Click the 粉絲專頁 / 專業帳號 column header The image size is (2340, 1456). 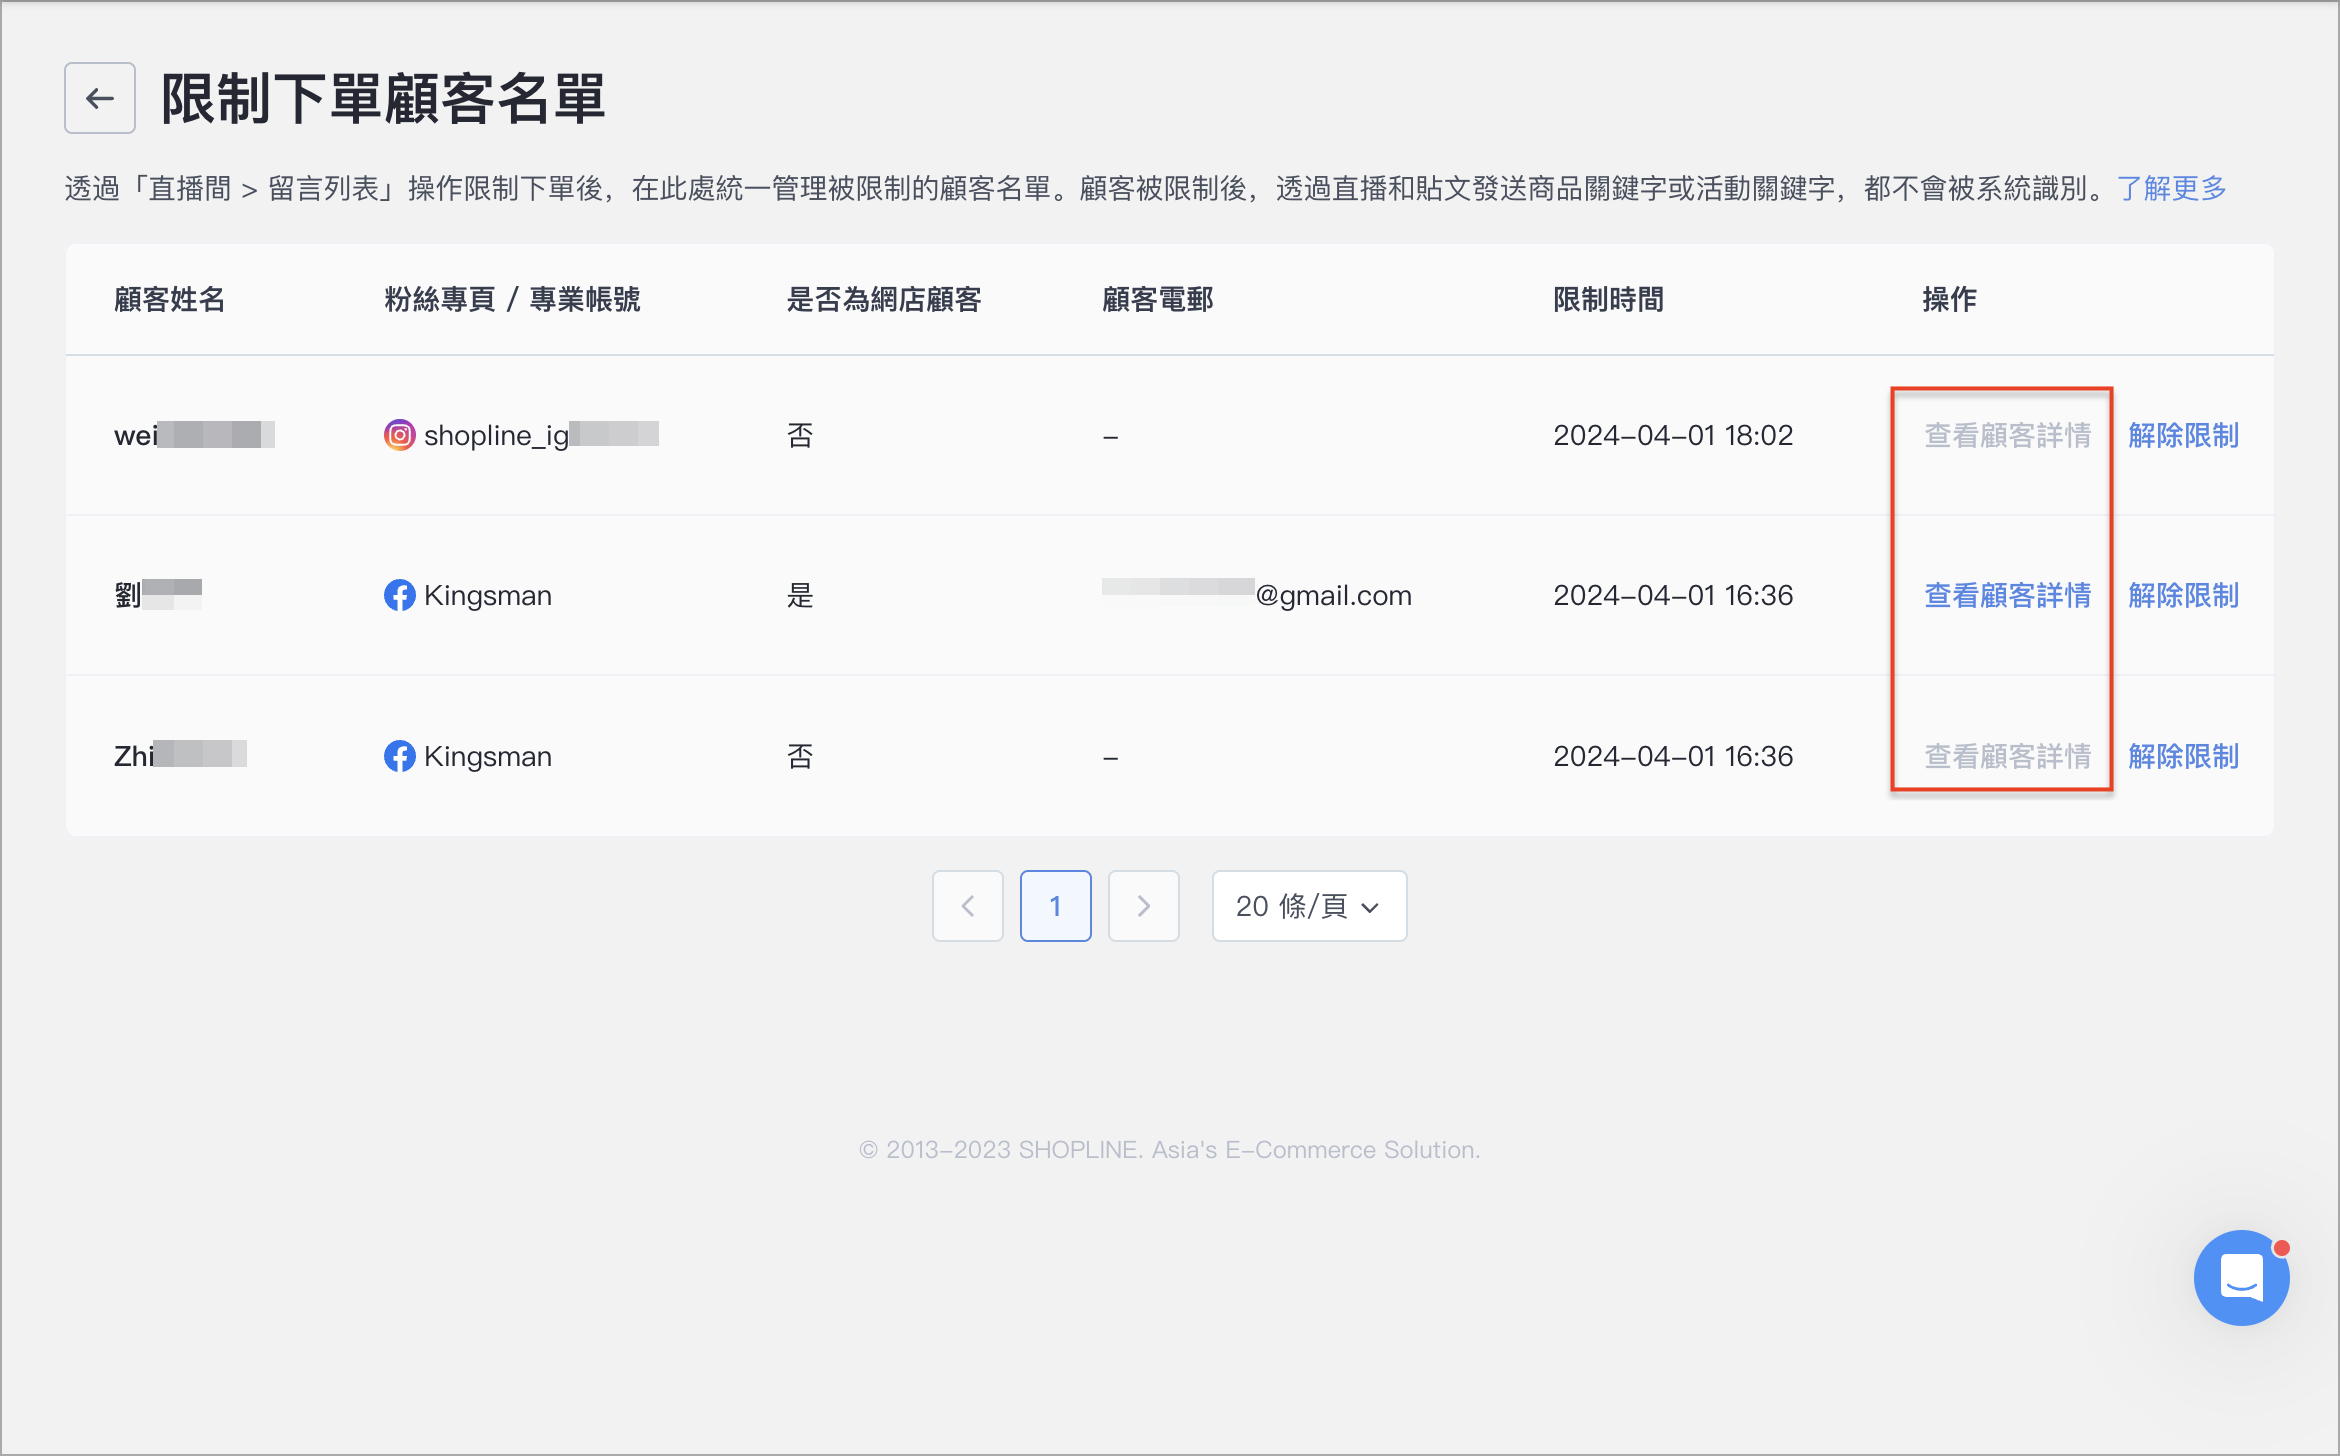pyautogui.click(x=512, y=299)
